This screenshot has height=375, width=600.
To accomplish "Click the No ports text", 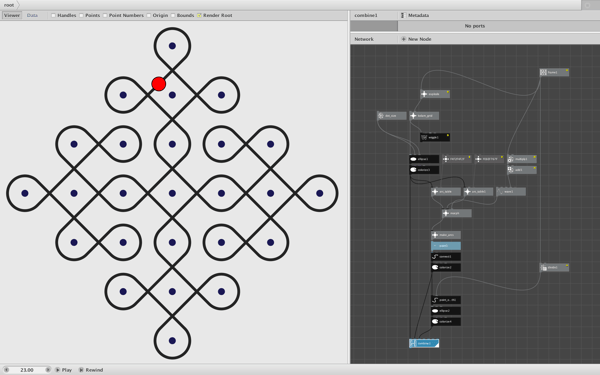I will click(474, 26).
